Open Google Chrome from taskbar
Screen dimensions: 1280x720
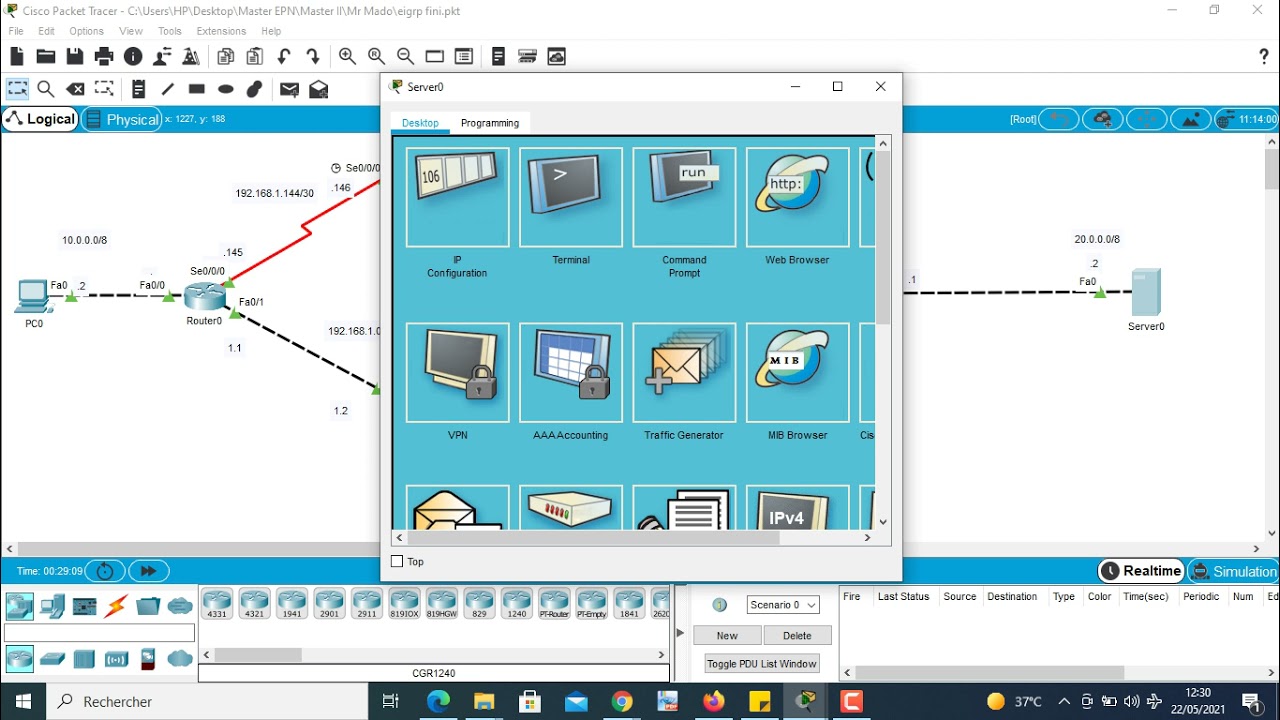pos(622,701)
